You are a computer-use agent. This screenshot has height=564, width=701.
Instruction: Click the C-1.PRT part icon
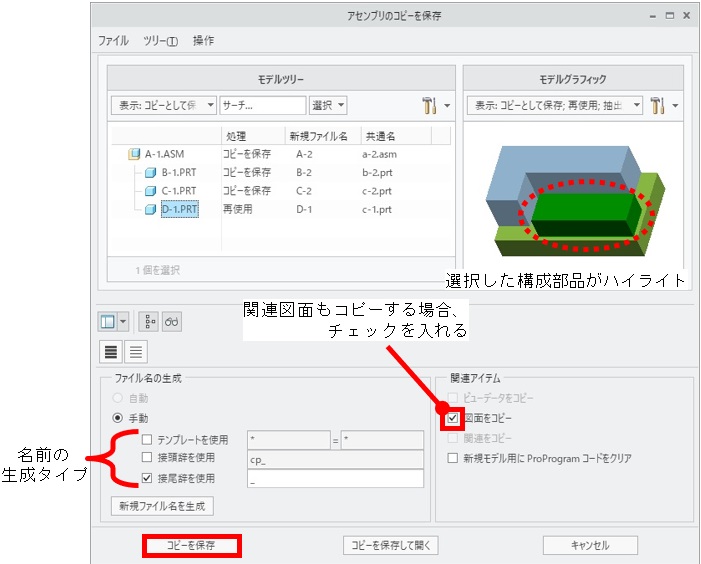coord(151,191)
